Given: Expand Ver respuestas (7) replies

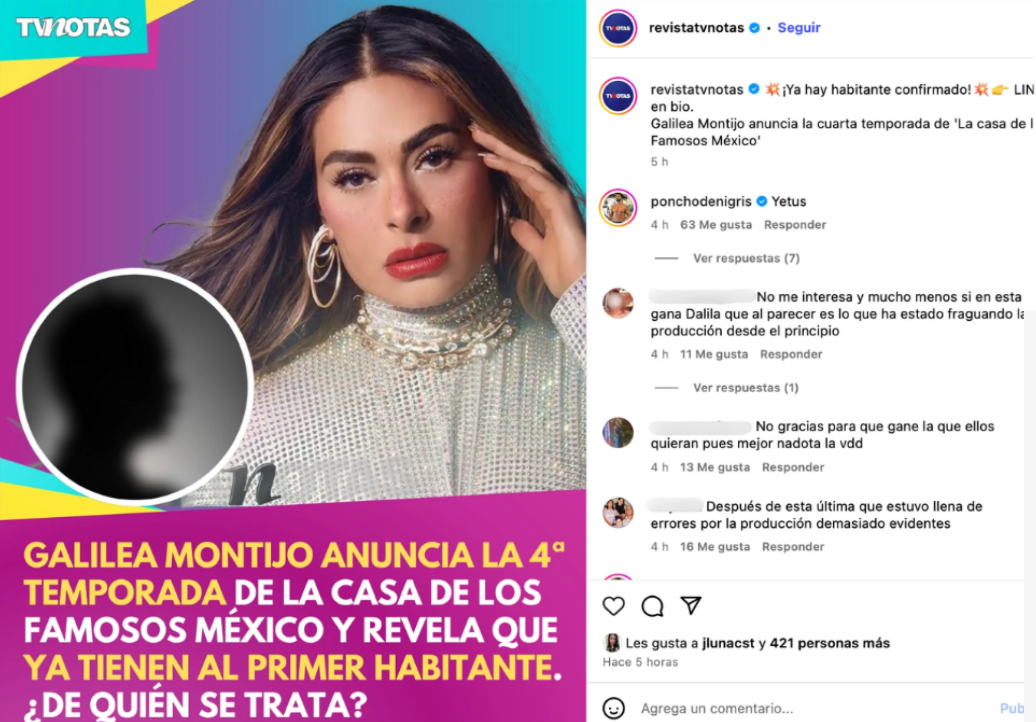Looking at the screenshot, I should pyautogui.click(x=746, y=258).
